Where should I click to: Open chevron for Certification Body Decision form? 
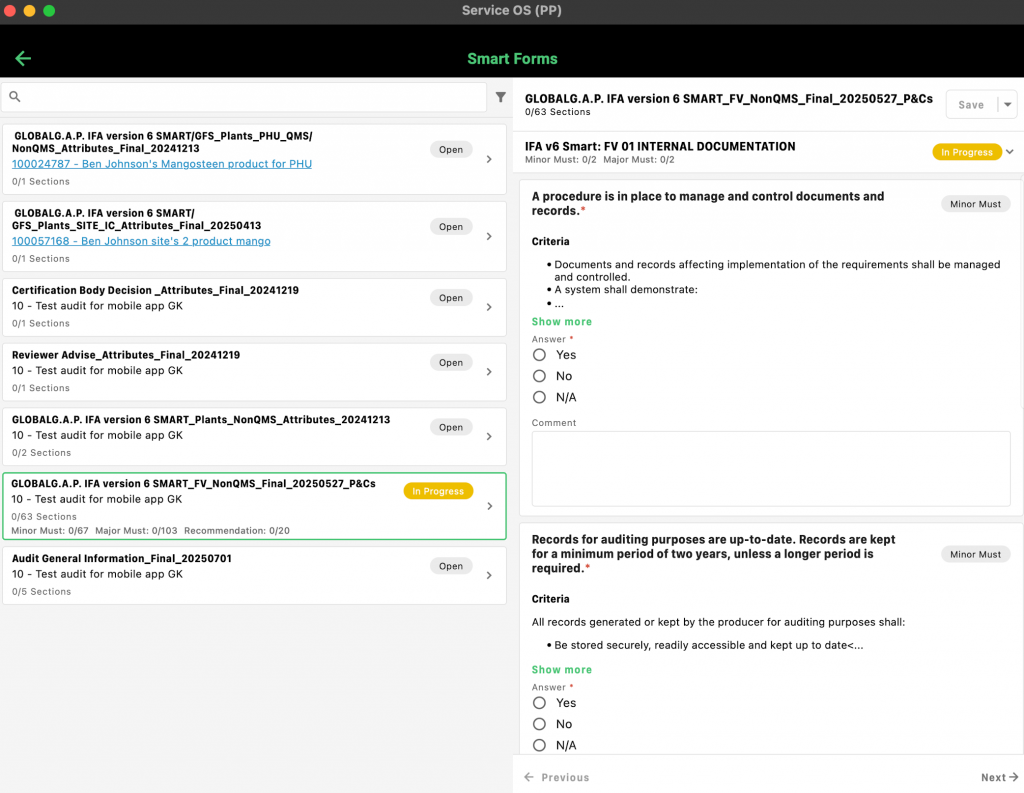(x=489, y=307)
